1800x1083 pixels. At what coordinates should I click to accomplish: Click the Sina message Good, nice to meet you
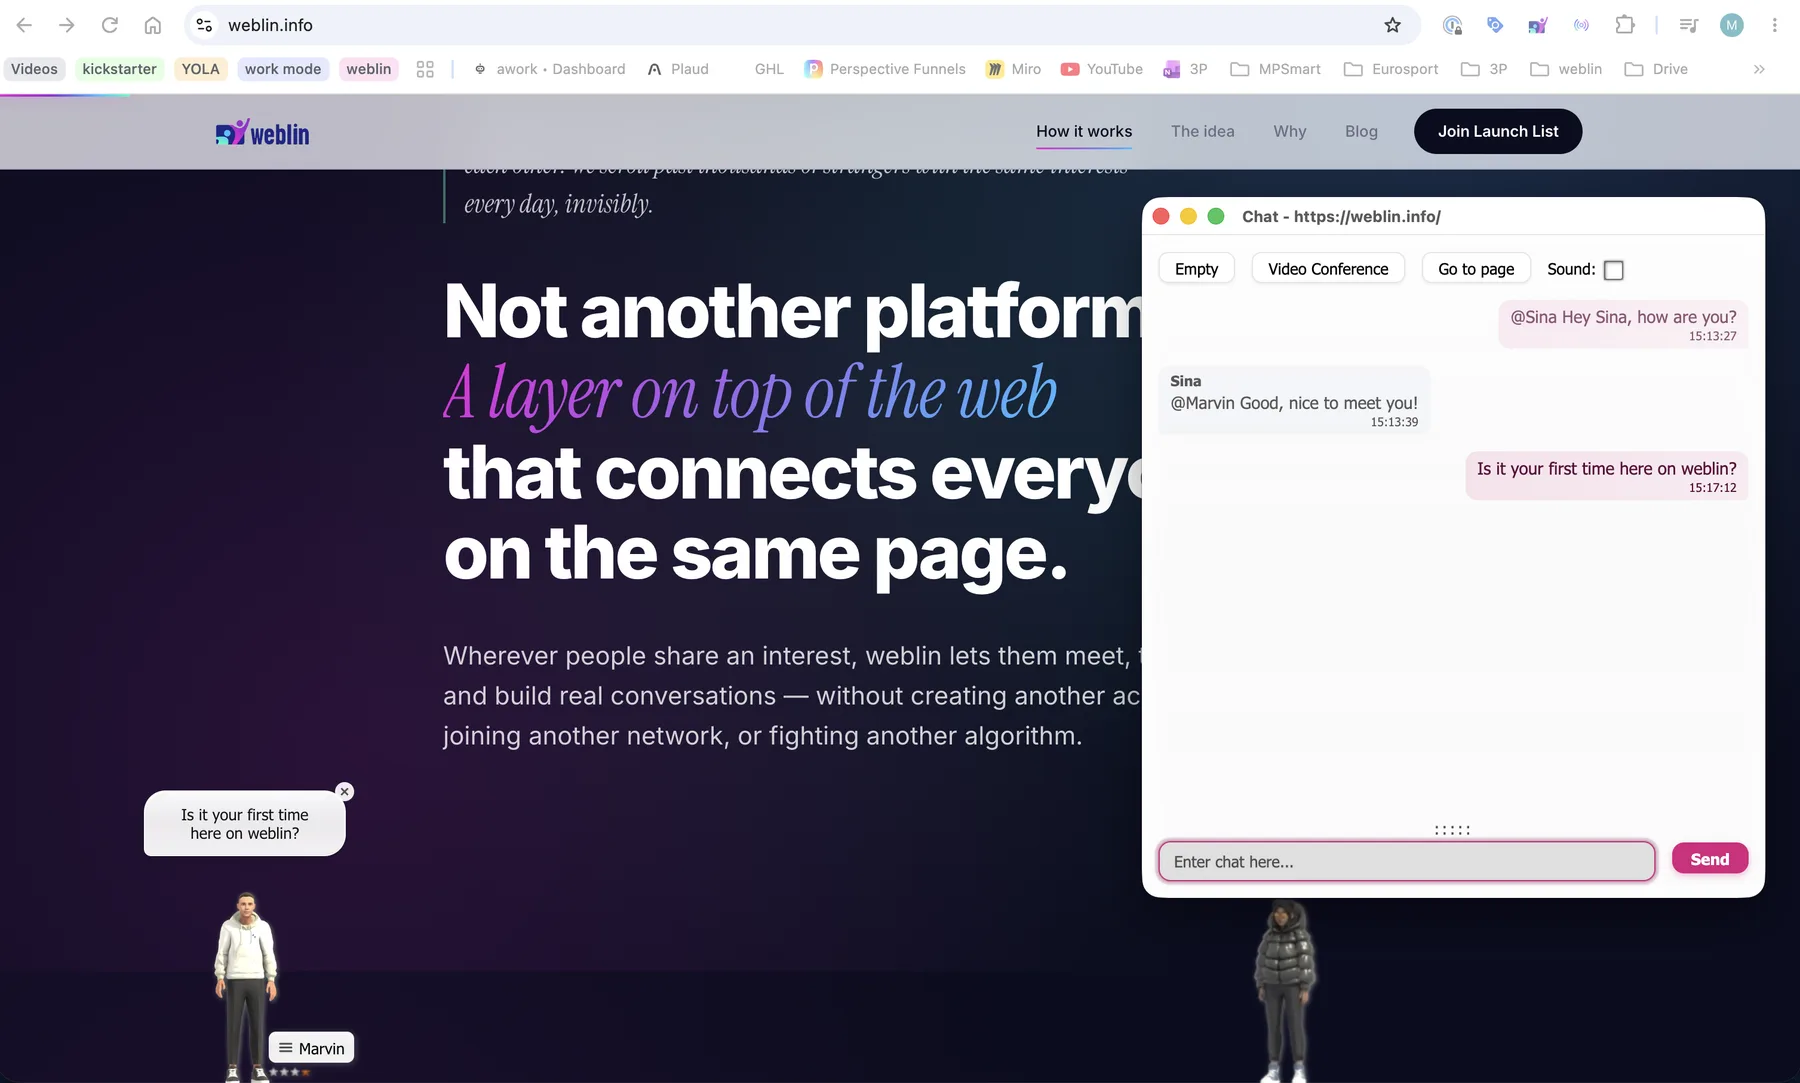pos(1294,400)
